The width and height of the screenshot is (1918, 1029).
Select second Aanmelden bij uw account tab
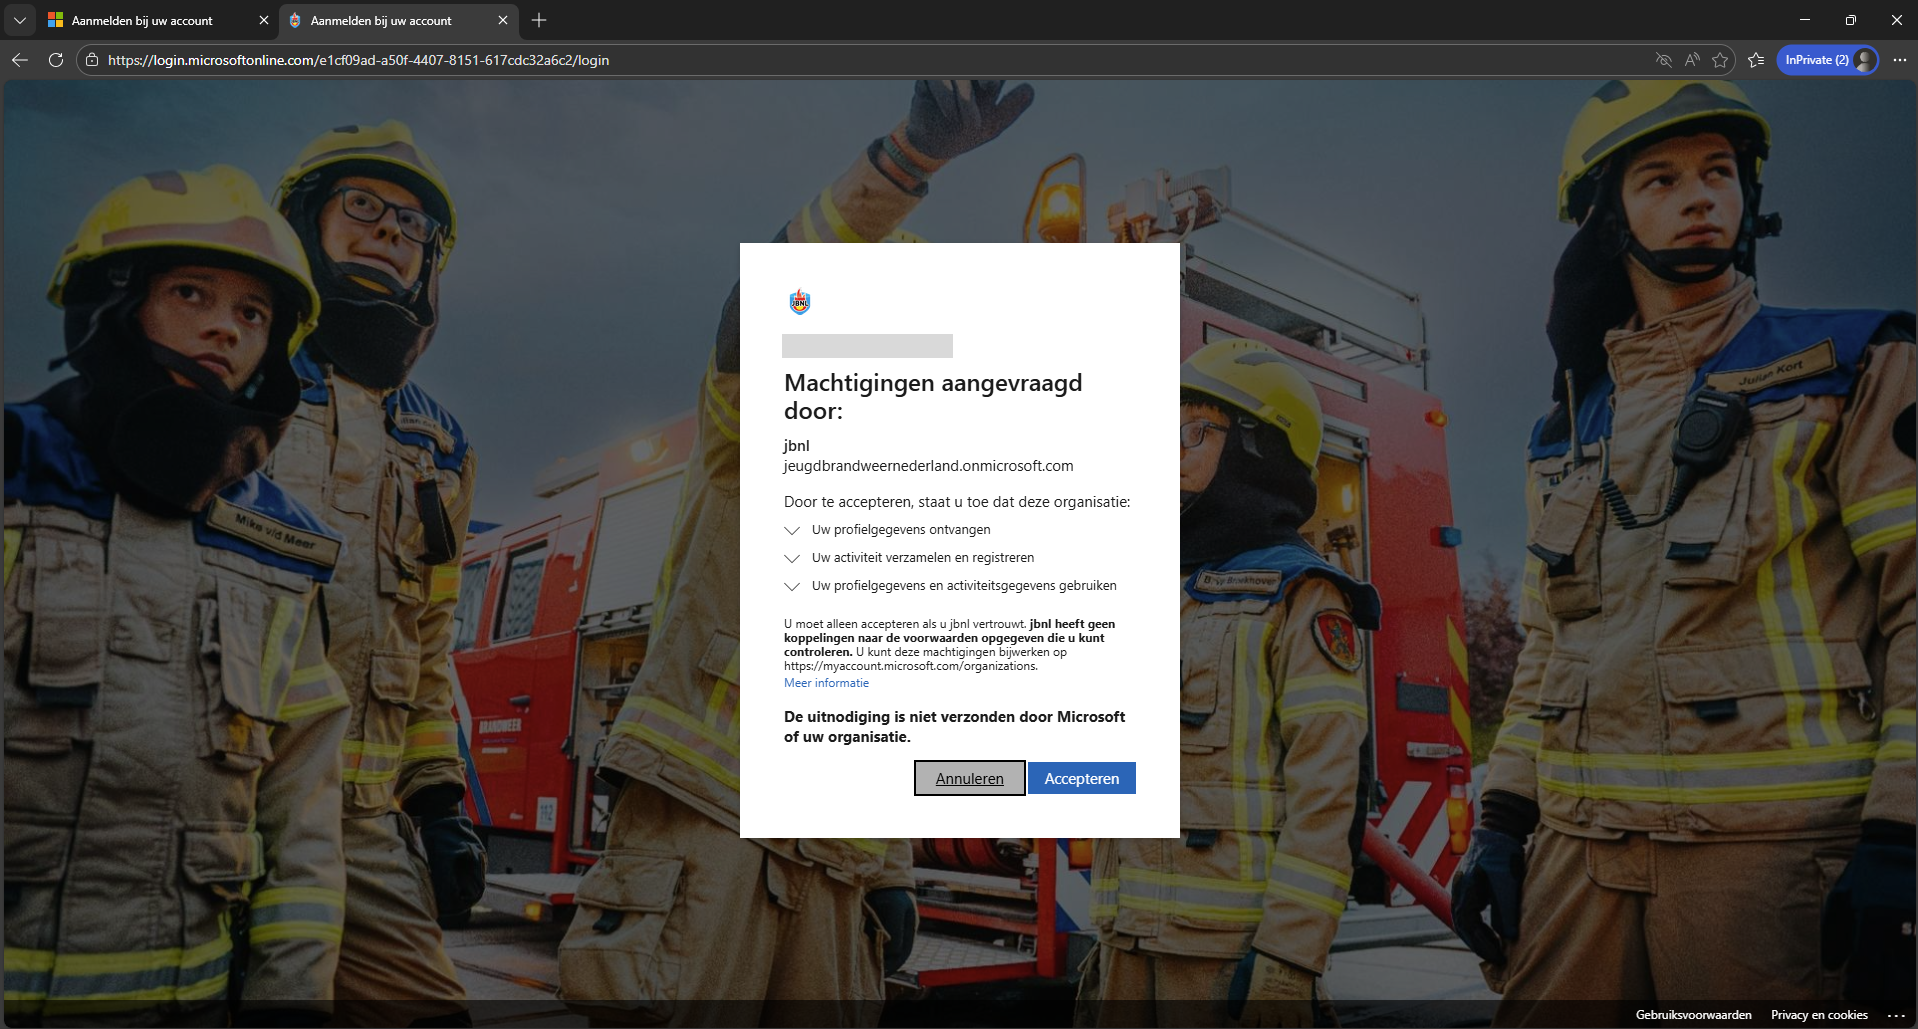click(398, 20)
